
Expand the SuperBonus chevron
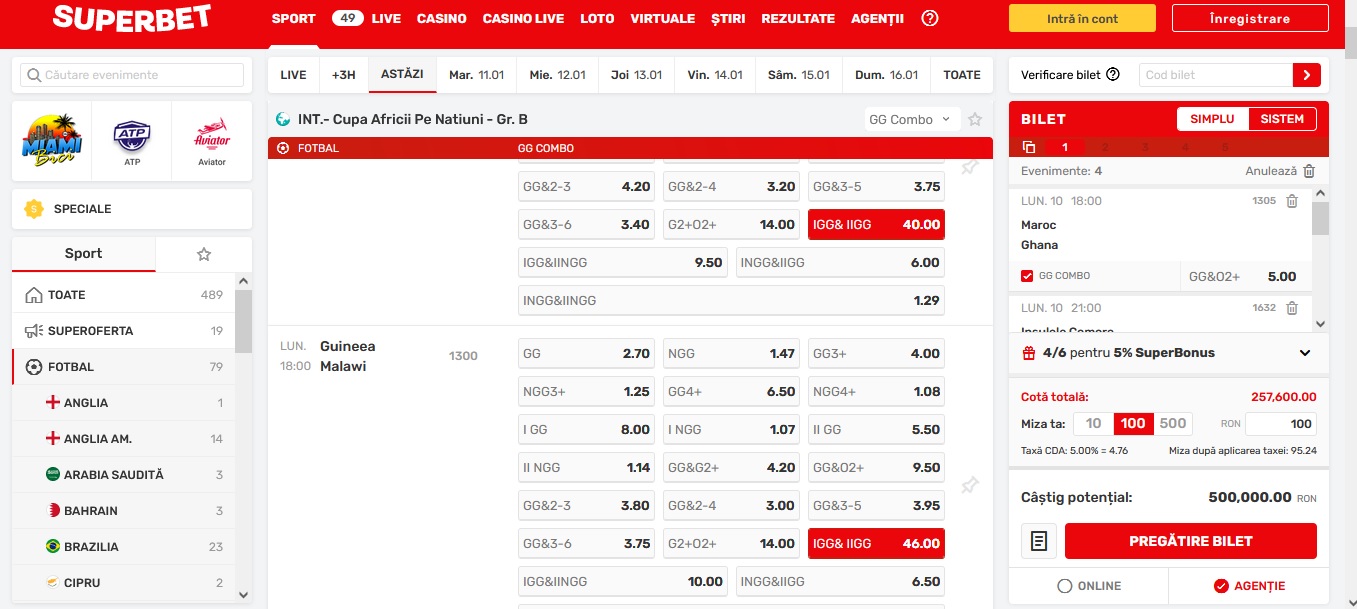pyautogui.click(x=1305, y=353)
